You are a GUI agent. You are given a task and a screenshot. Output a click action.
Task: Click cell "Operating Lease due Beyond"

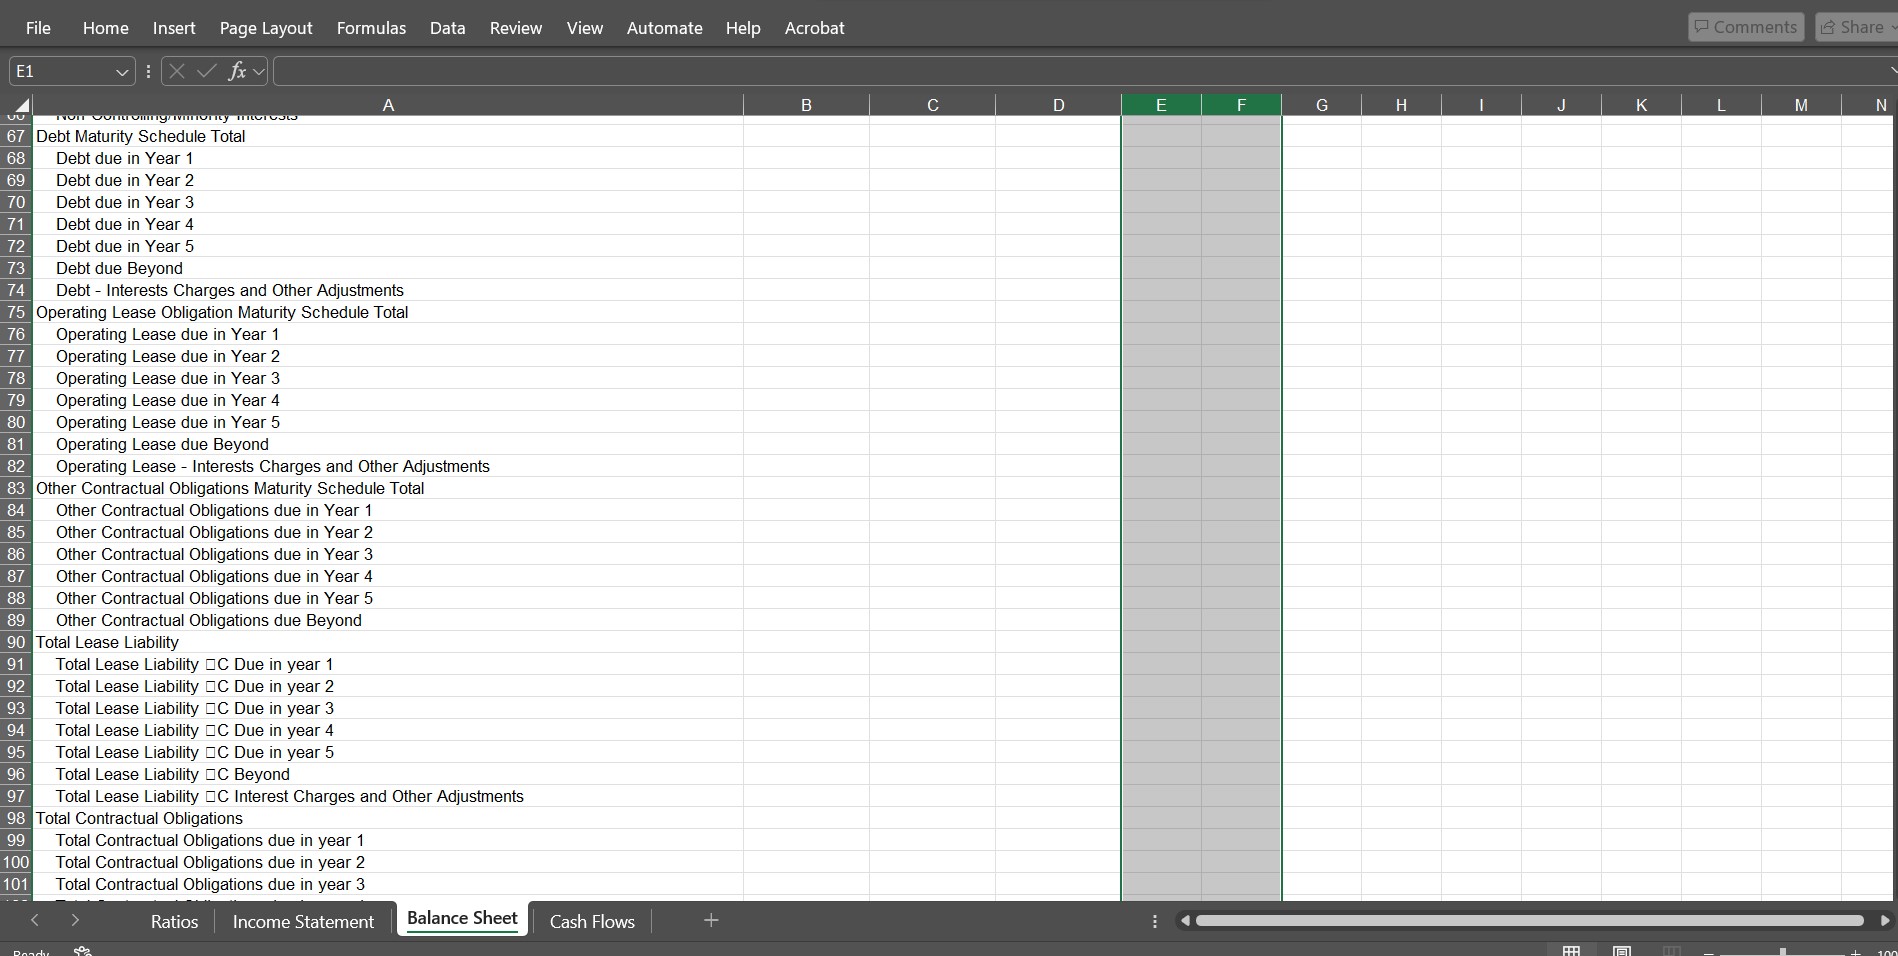tap(388, 444)
